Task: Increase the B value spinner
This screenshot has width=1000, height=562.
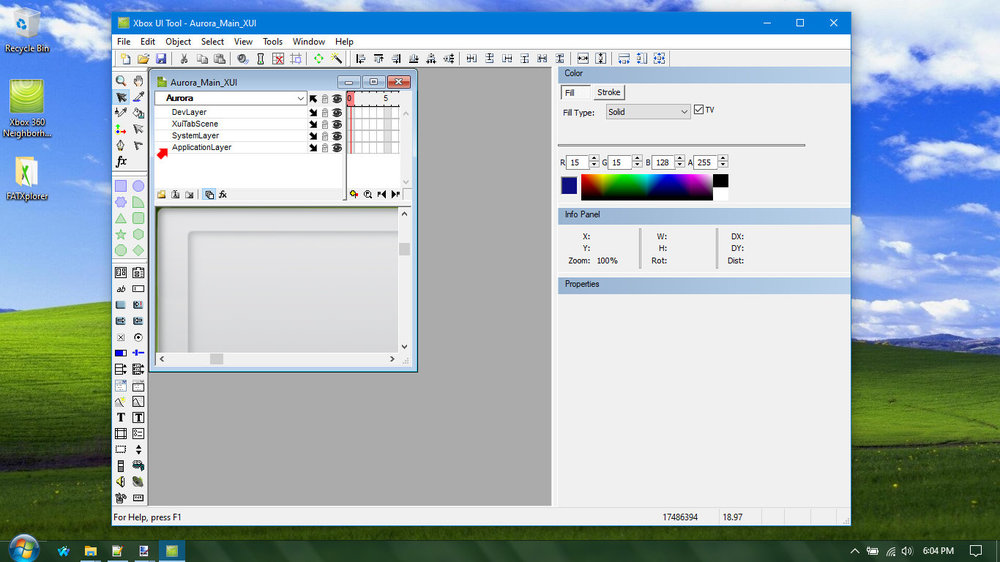Action: tap(679, 159)
